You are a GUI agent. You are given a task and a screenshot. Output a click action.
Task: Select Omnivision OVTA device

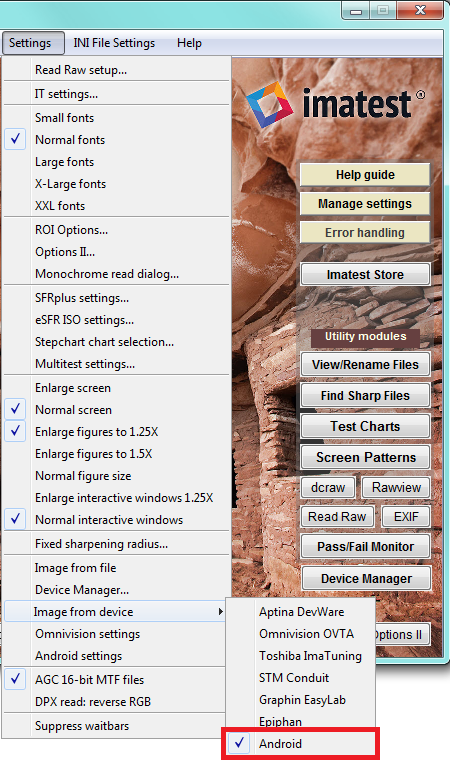[x=301, y=633]
